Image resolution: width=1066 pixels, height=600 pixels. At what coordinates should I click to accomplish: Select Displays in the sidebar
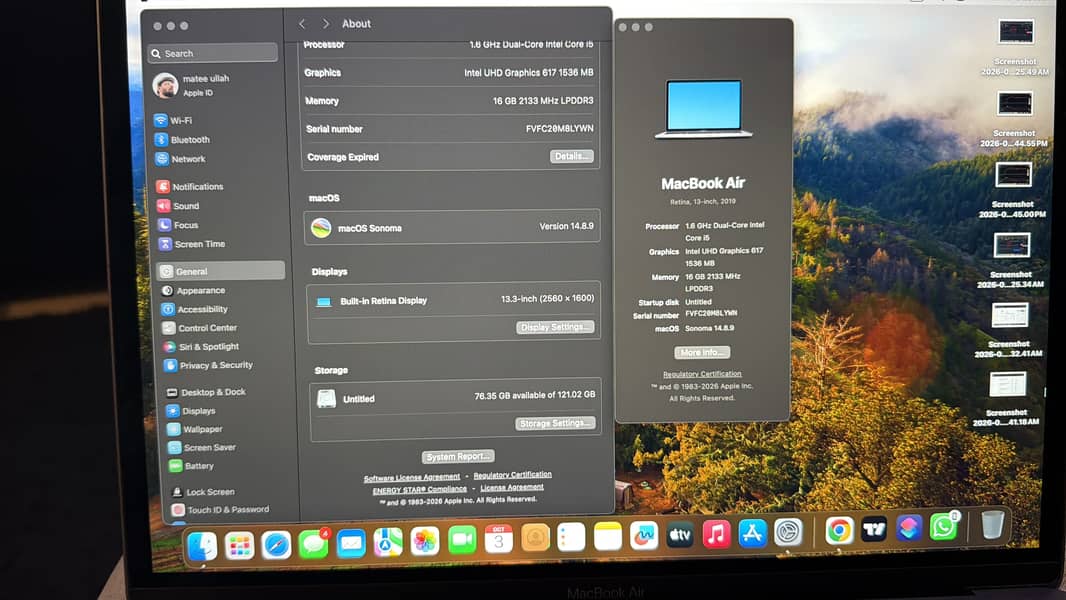coord(191,410)
